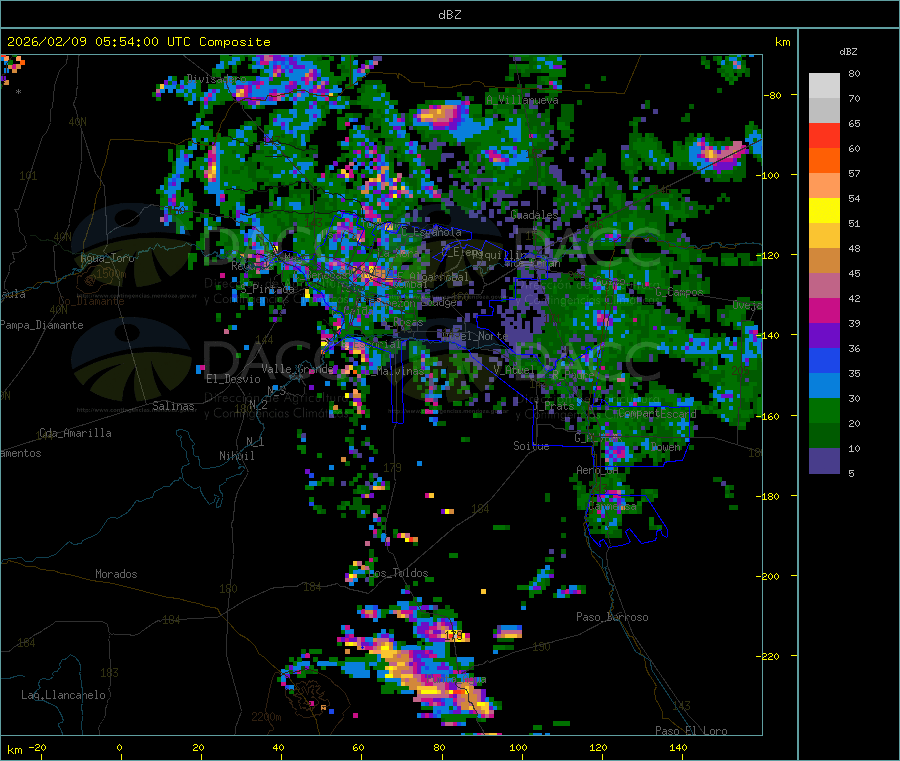Click the light orange 54-57 dBZ swatch

coord(824,186)
